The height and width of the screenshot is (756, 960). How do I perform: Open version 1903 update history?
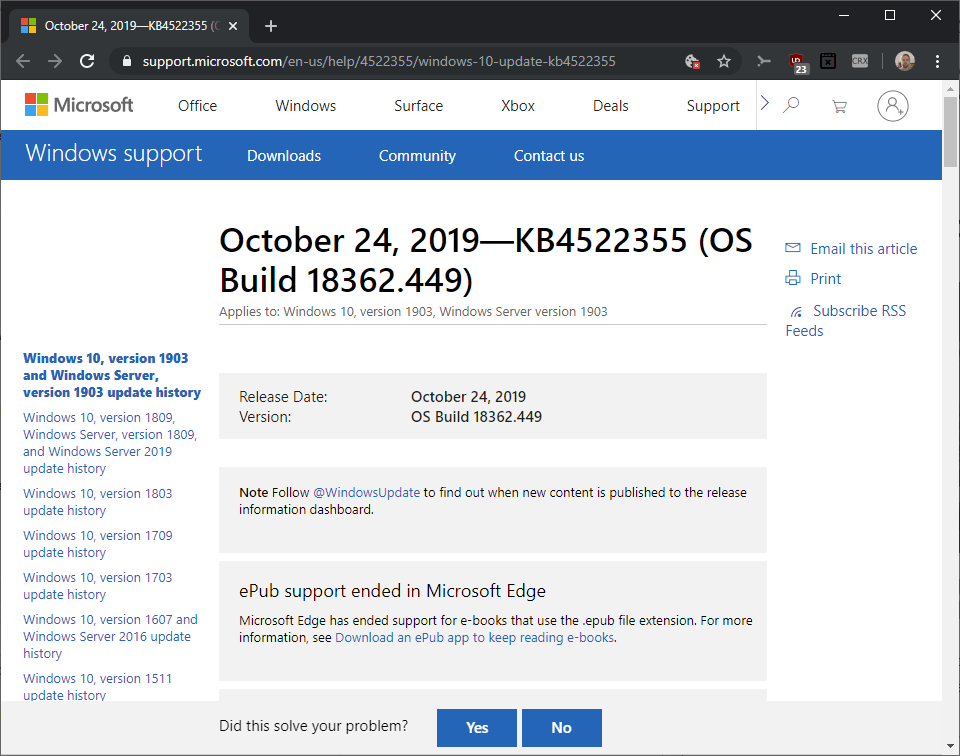[x=112, y=375]
